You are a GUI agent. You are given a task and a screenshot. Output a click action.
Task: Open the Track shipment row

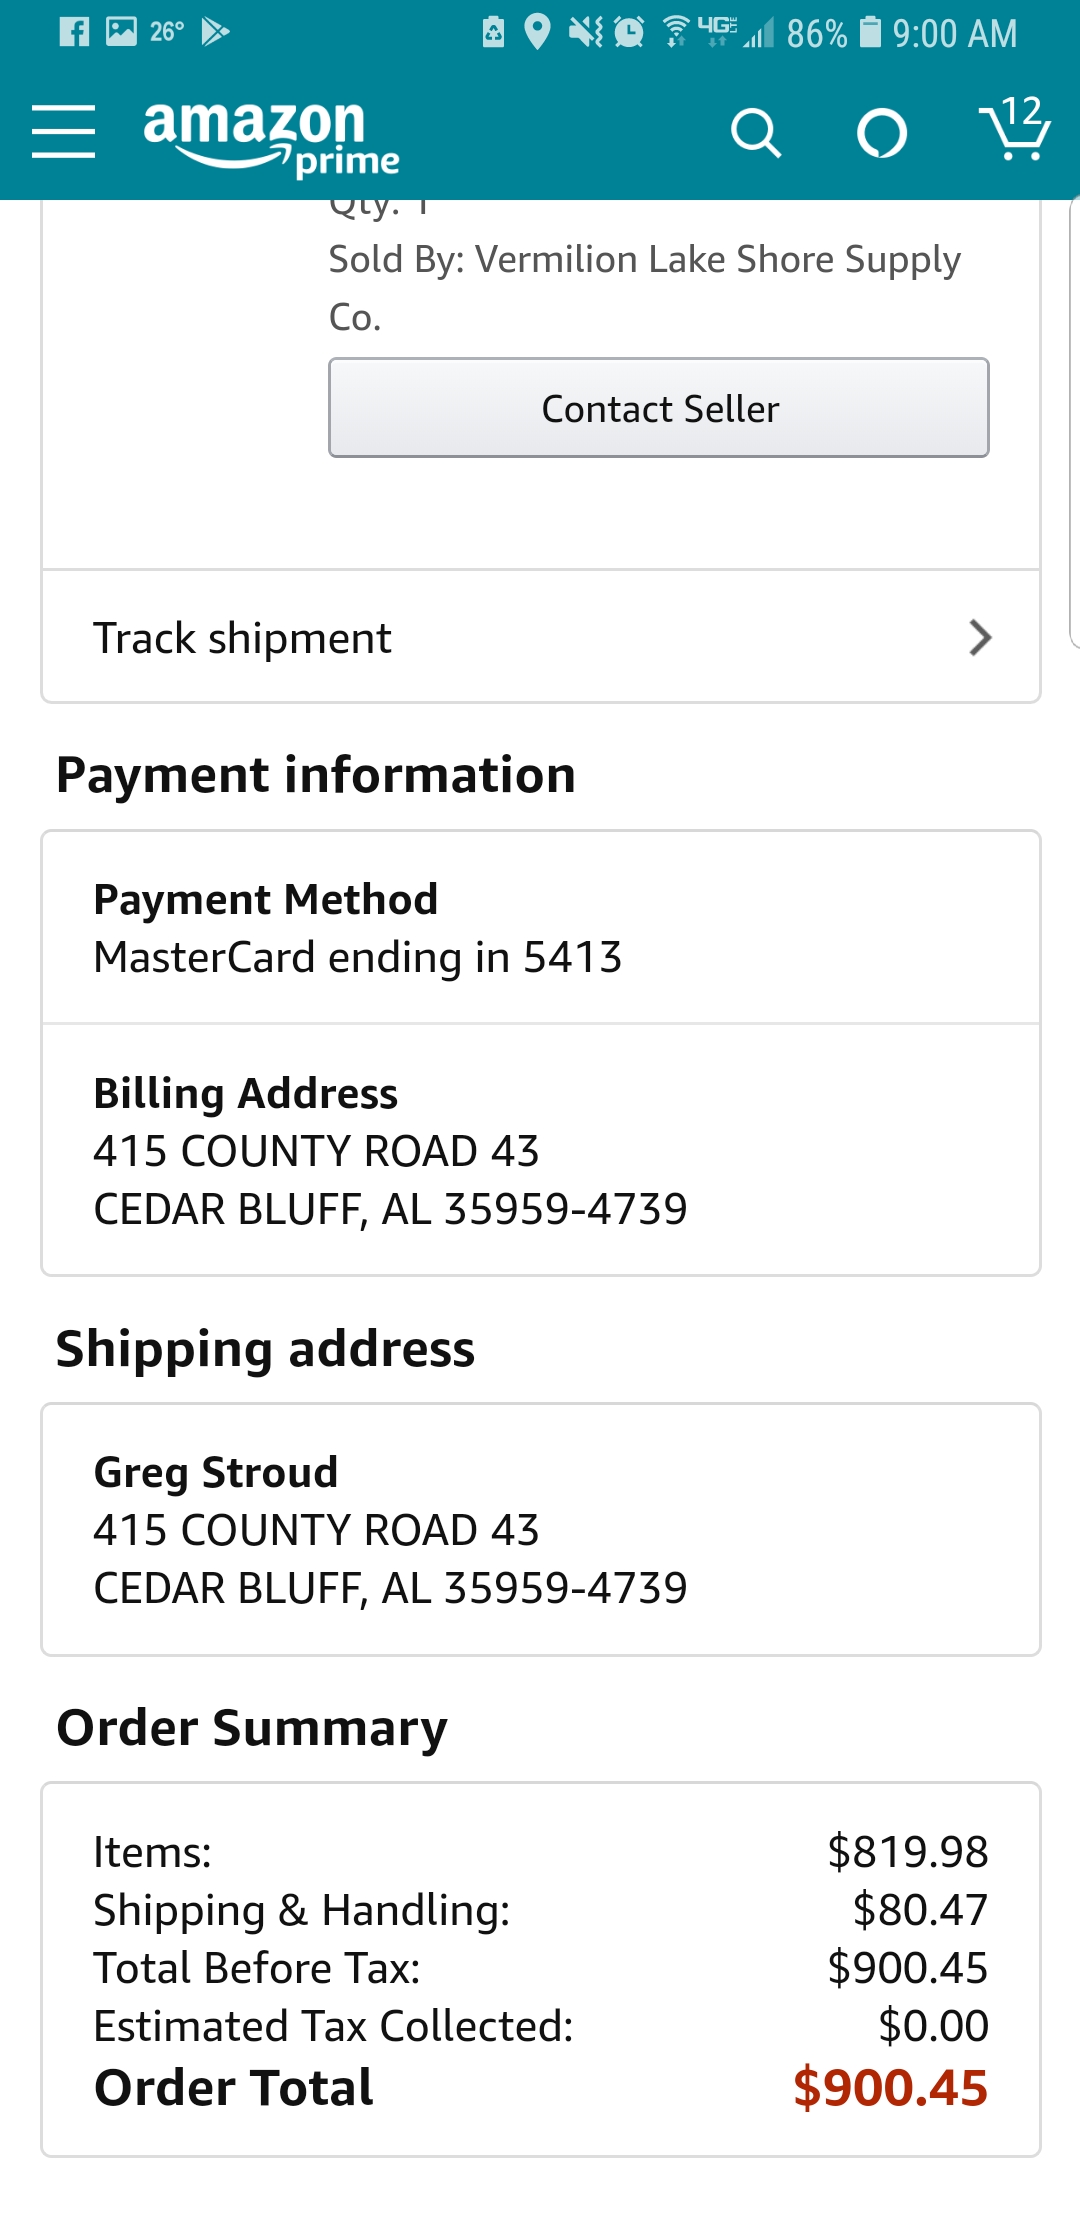point(541,637)
